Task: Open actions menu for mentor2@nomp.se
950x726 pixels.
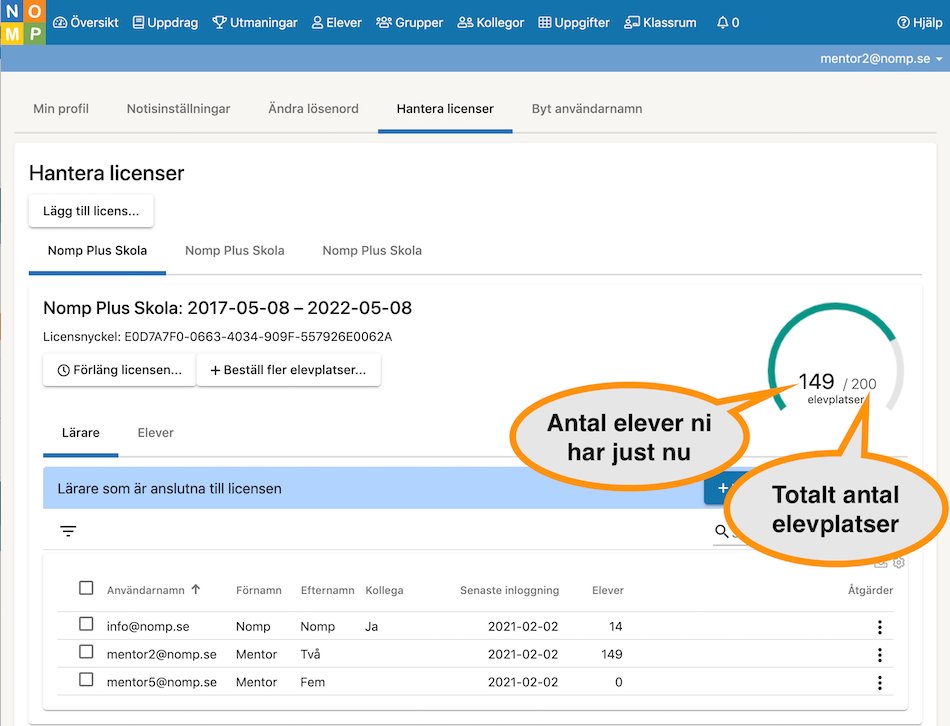Action: pos(880,654)
